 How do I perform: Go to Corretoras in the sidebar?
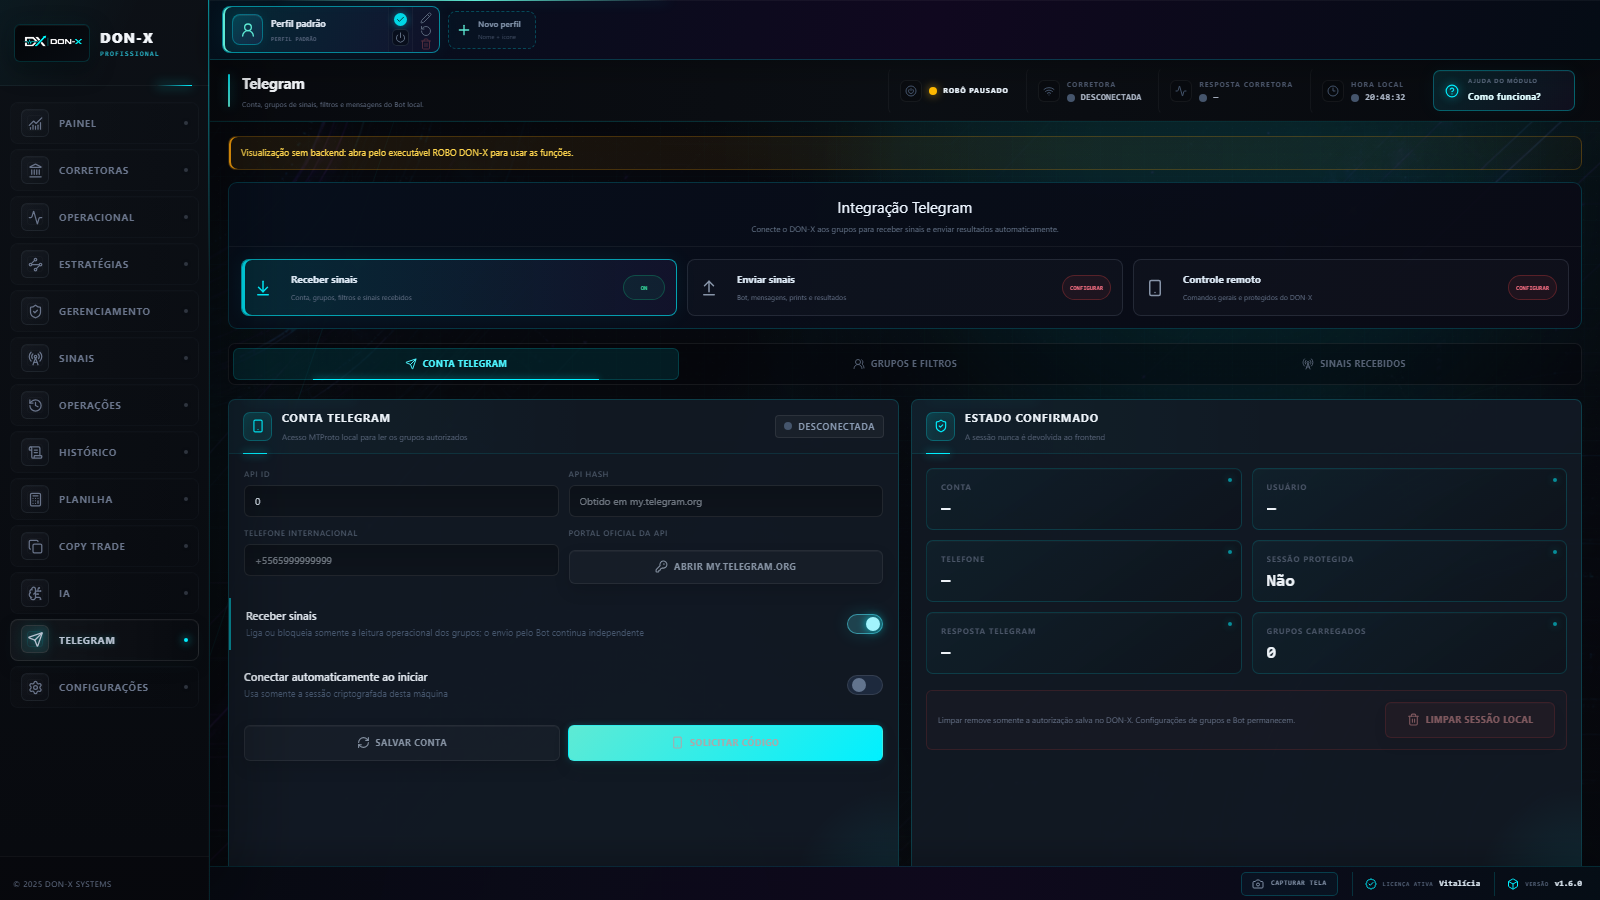coord(104,170)
